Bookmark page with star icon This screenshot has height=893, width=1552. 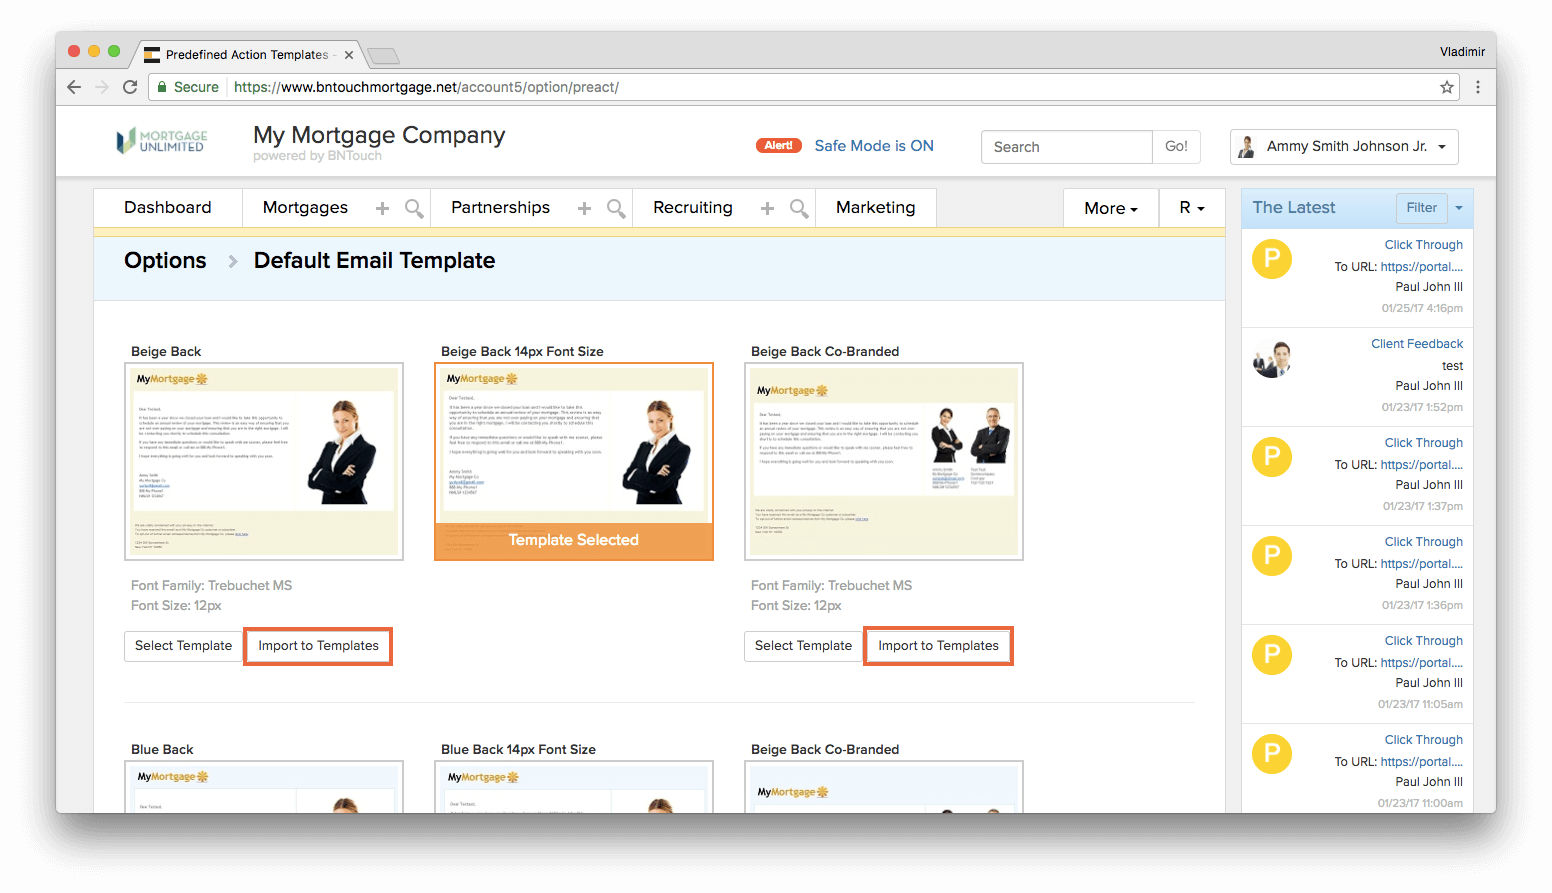tap(1447, 87)
